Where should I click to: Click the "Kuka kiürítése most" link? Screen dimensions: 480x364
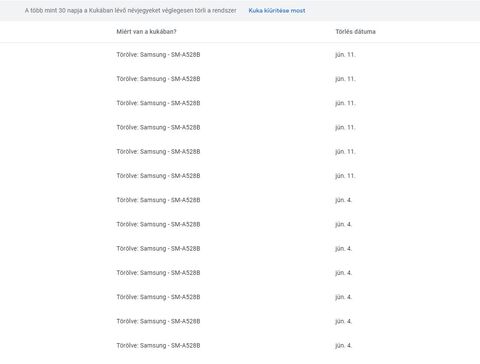click(x=277, y=11)
